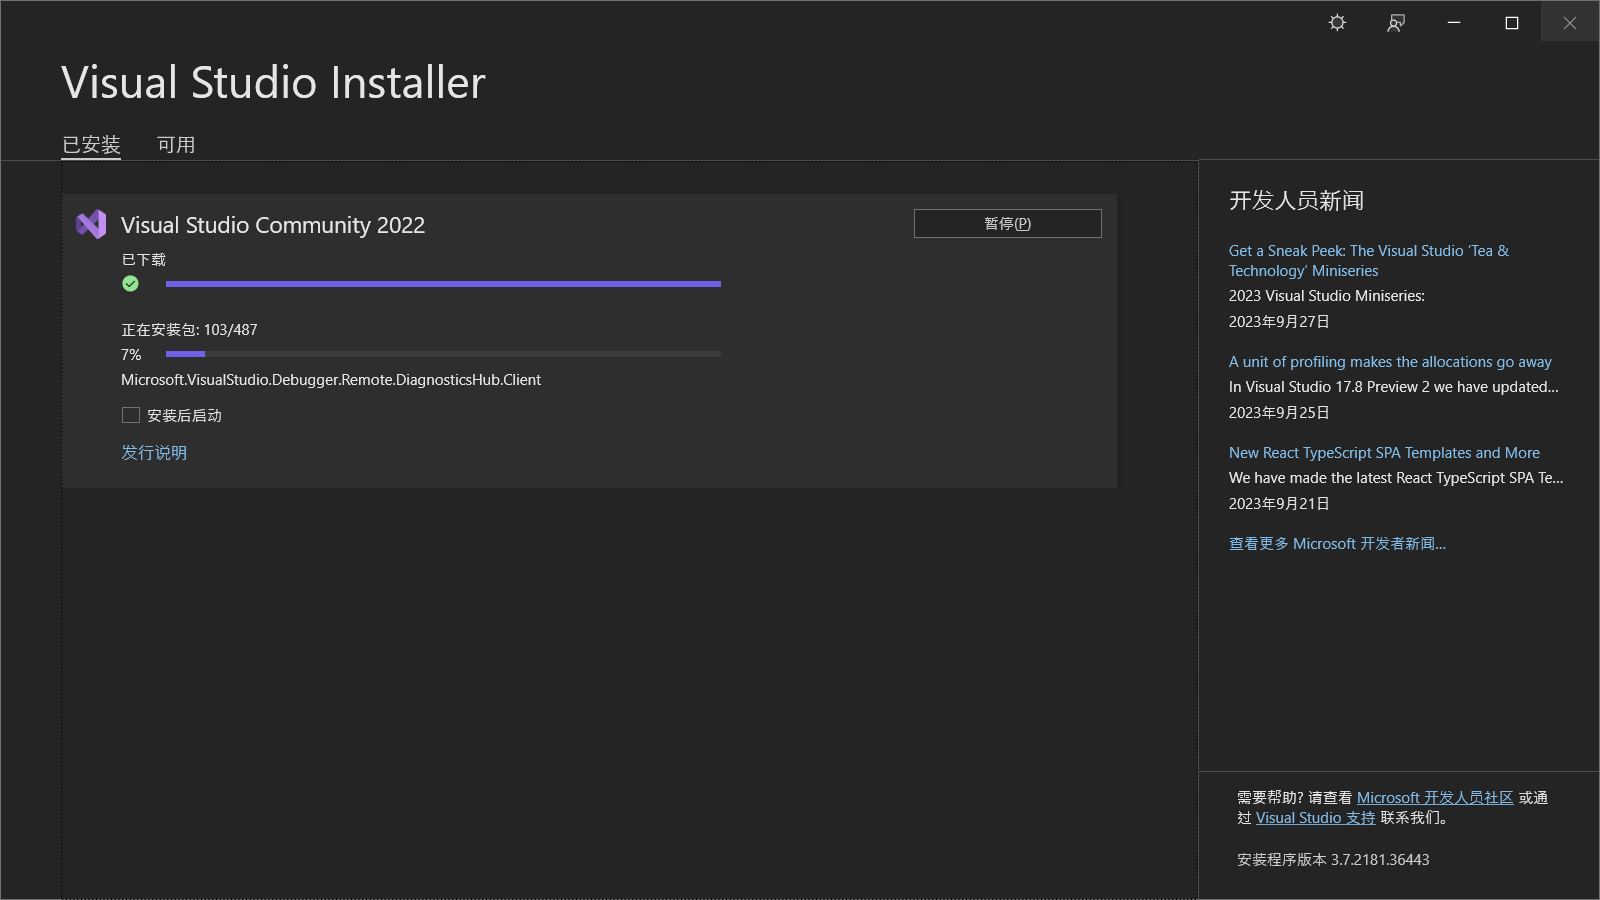The height and width of the screenshot is (900, 1600).
Task: Click the 已下载 download progress bar
Action: pos(443,284)
